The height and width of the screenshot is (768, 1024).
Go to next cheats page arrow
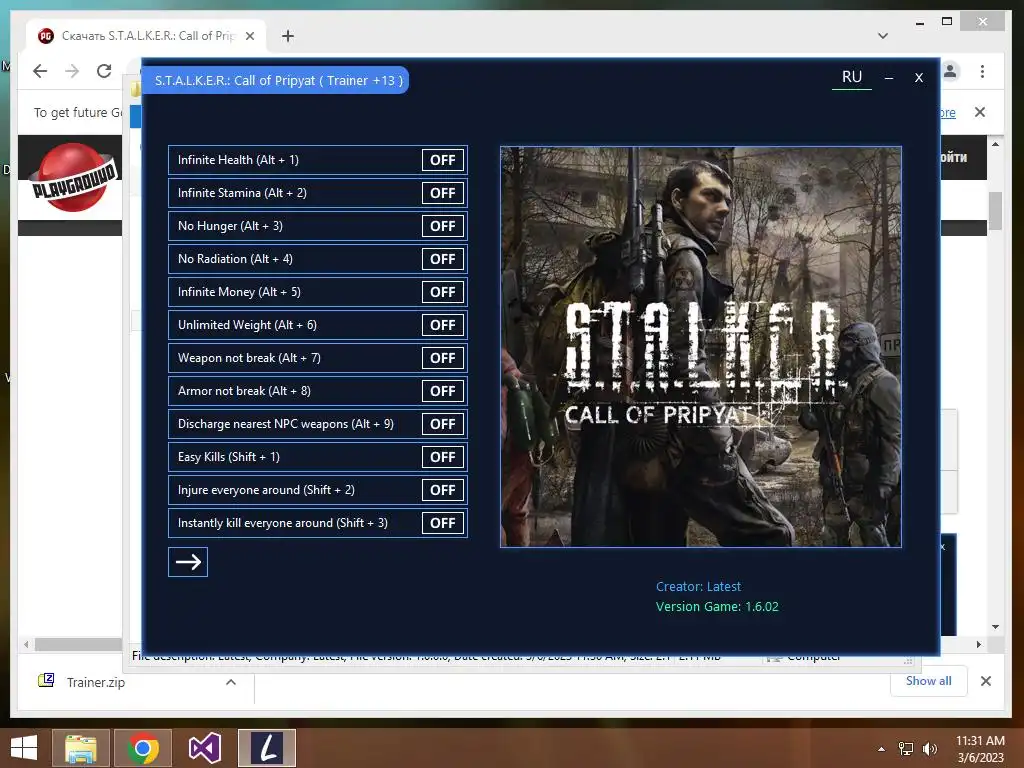pos(188,562)
